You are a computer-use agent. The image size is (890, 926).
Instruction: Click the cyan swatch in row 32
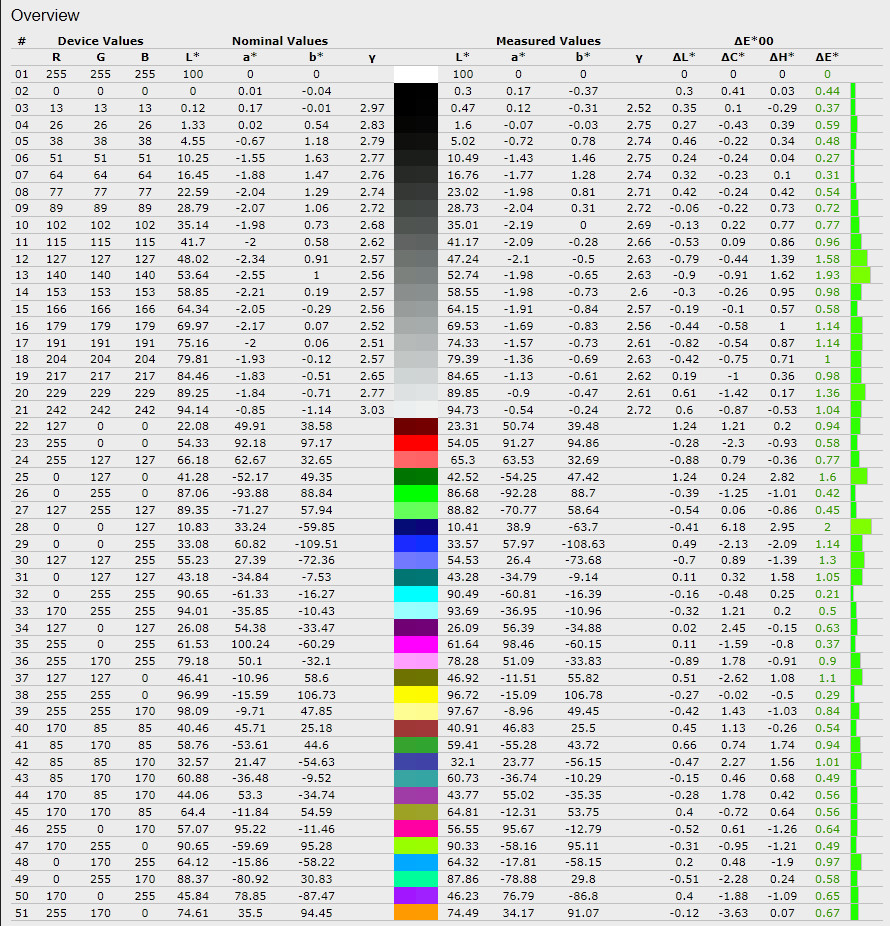(x=417, y=594)
